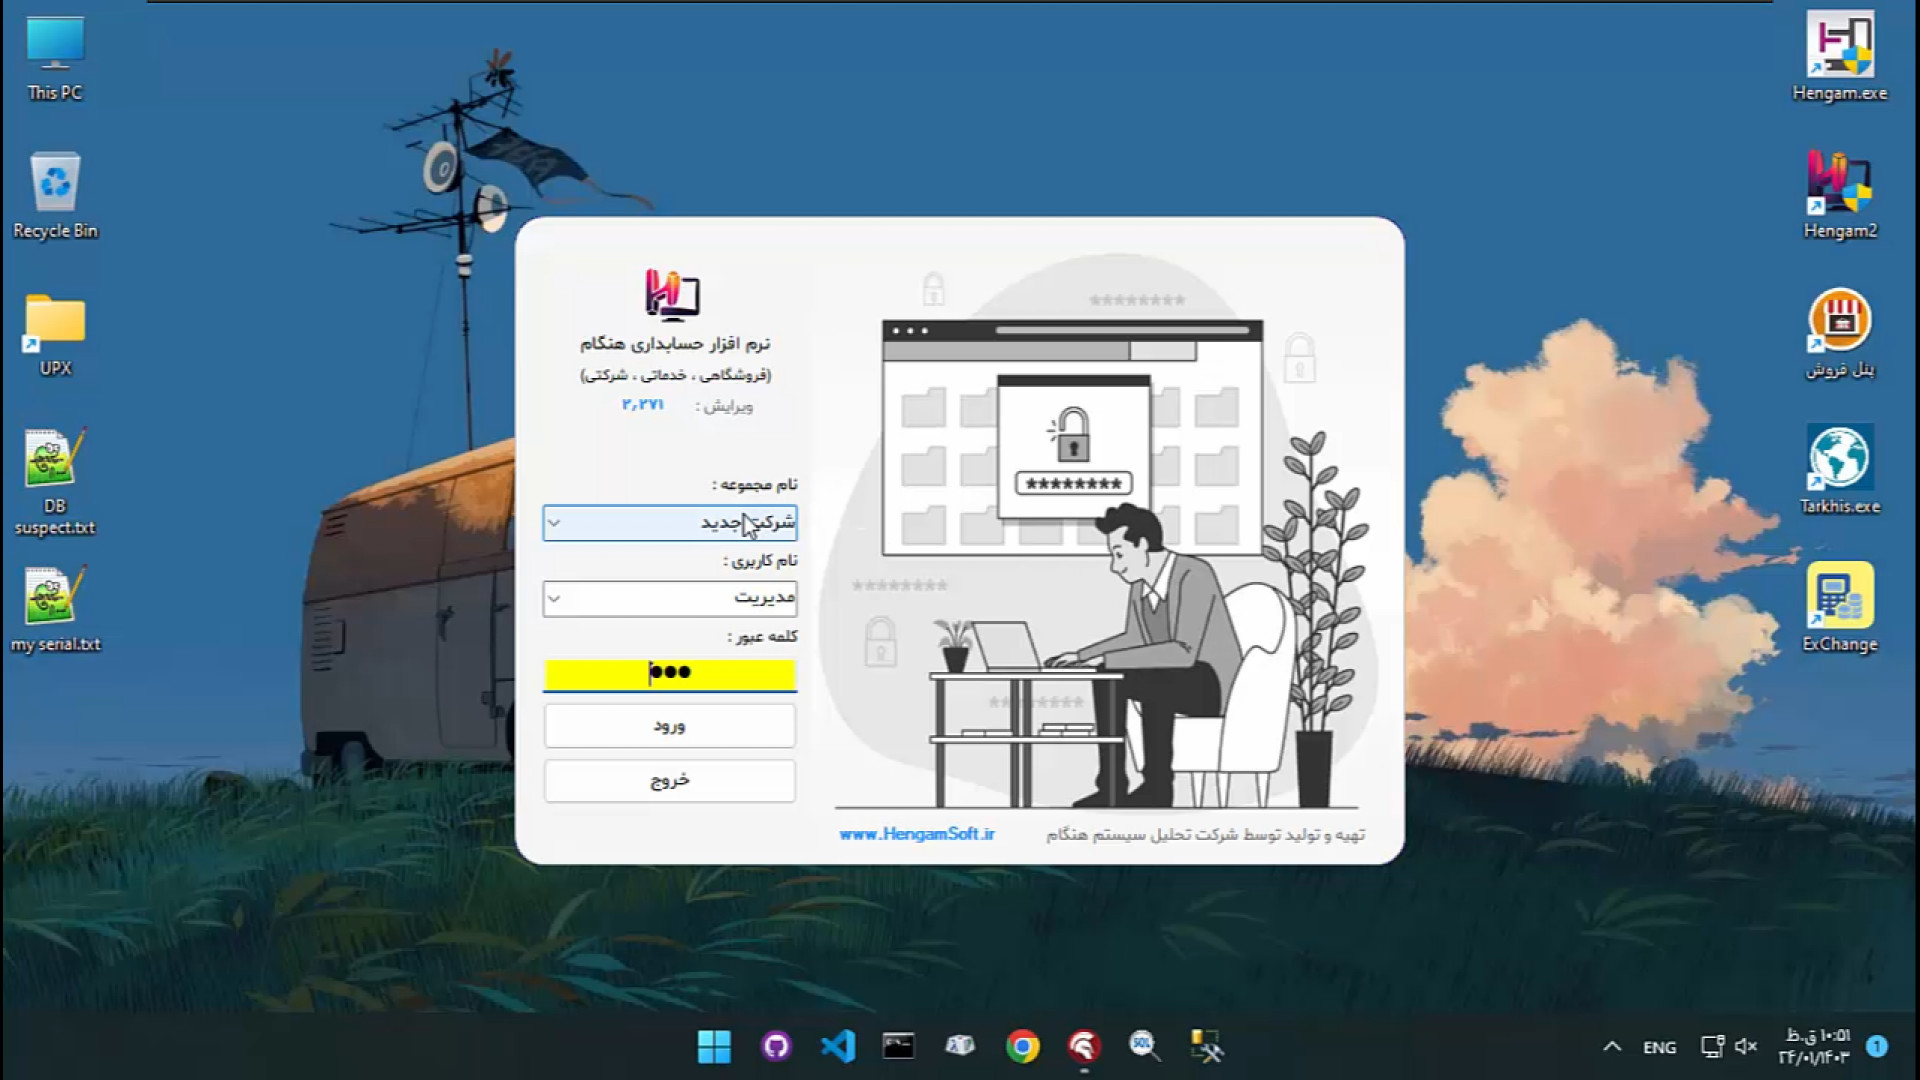
Task: Open the notification badge in tray
Action: pyautogui.click(x=1877, y=1047)
